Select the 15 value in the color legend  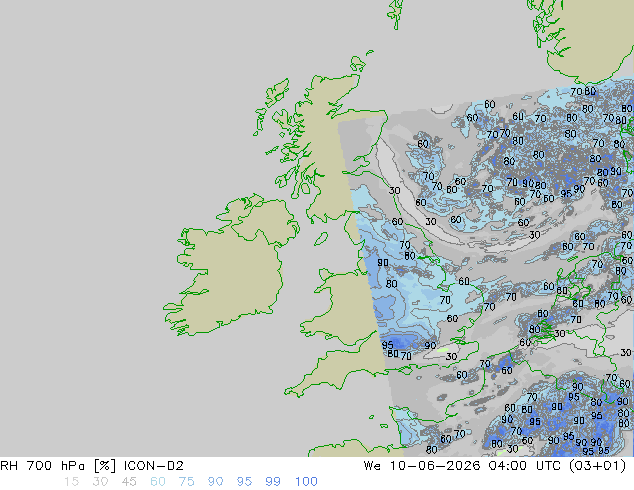click(x=71, y=482)
